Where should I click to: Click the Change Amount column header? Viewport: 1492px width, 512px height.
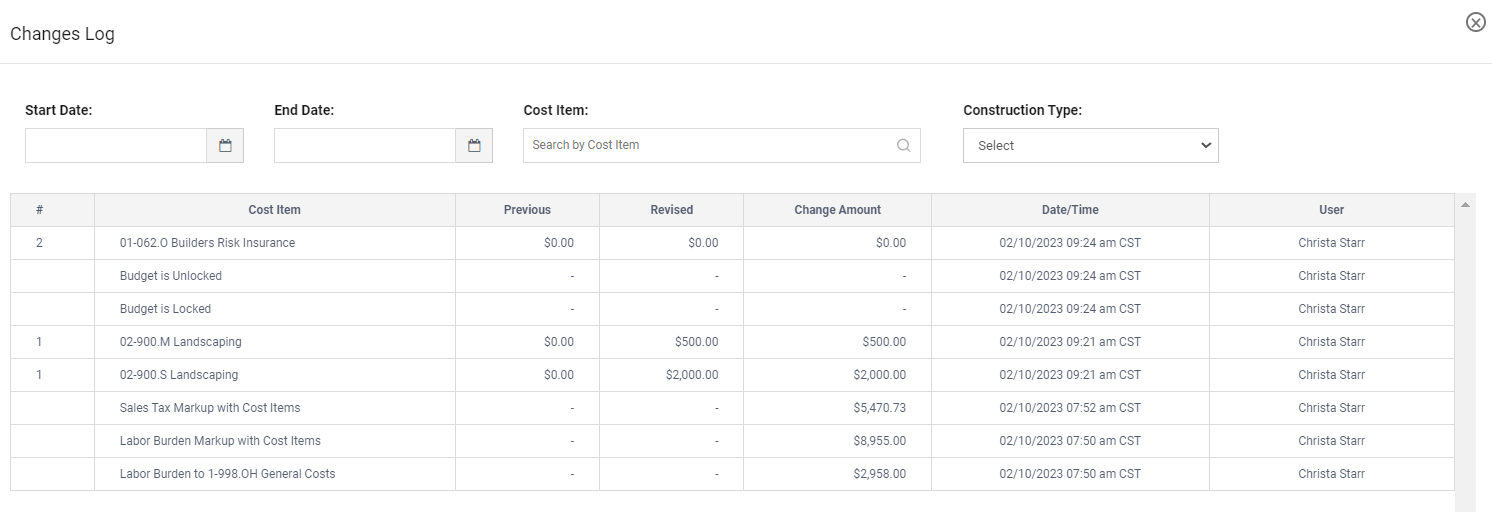[x=837, y=210]
